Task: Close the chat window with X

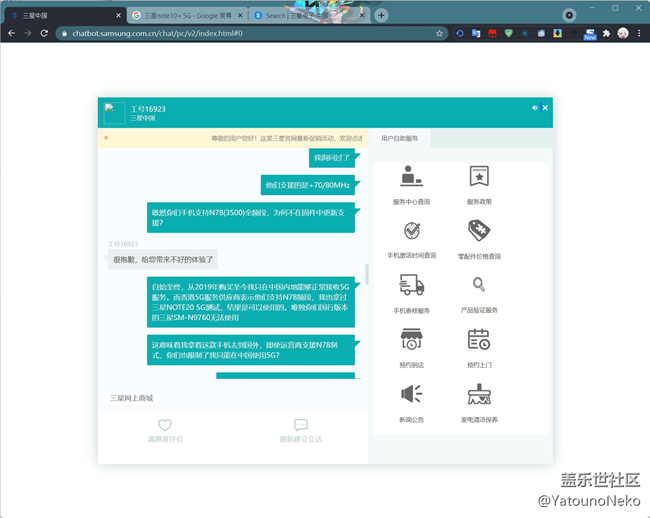Action: pyautogui.click(x=545, y=108)
